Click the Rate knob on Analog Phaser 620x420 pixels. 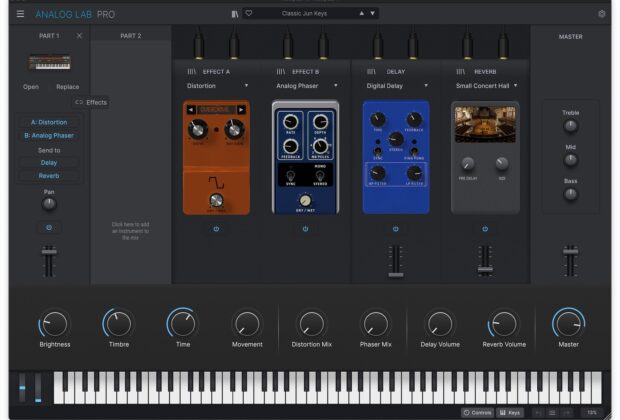[291, 122]
